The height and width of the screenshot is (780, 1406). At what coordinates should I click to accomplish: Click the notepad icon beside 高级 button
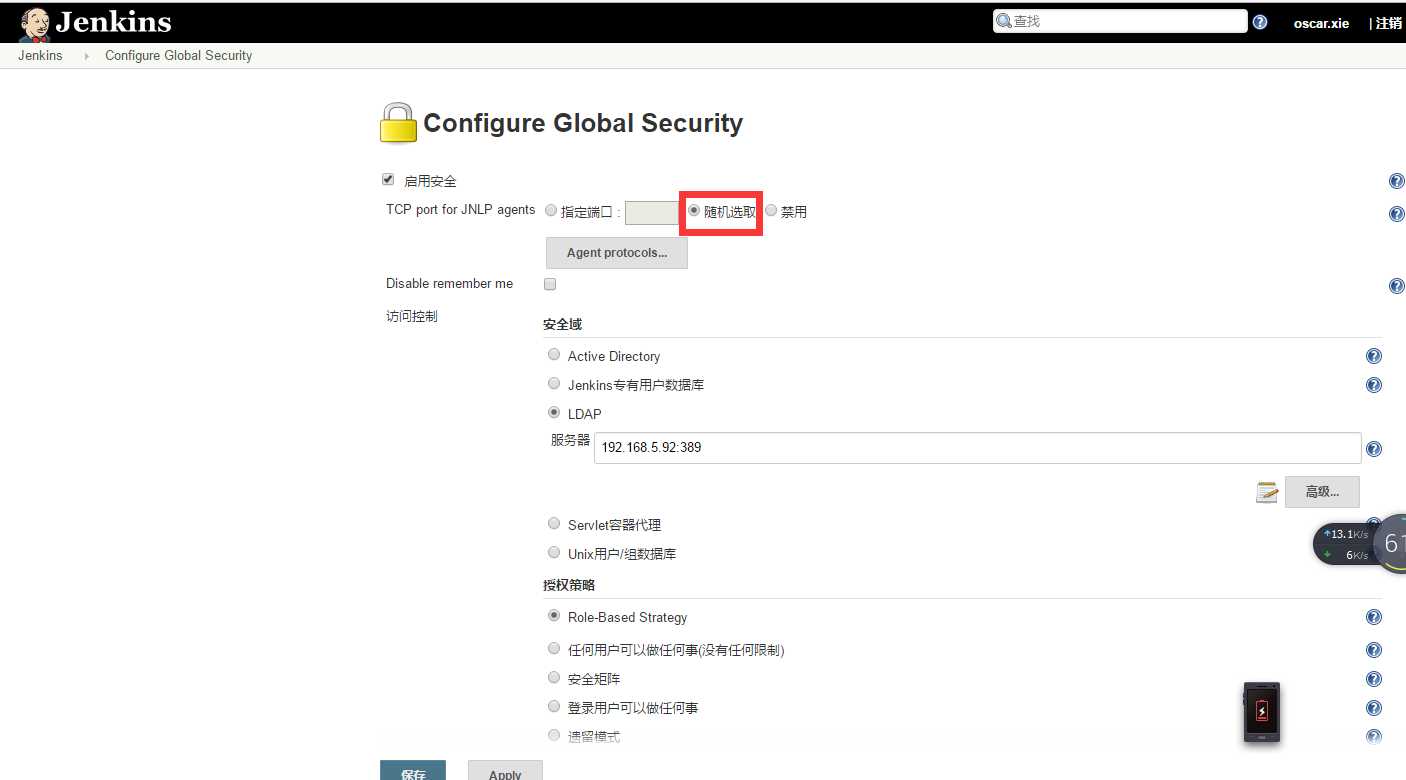coord(1267,492)
